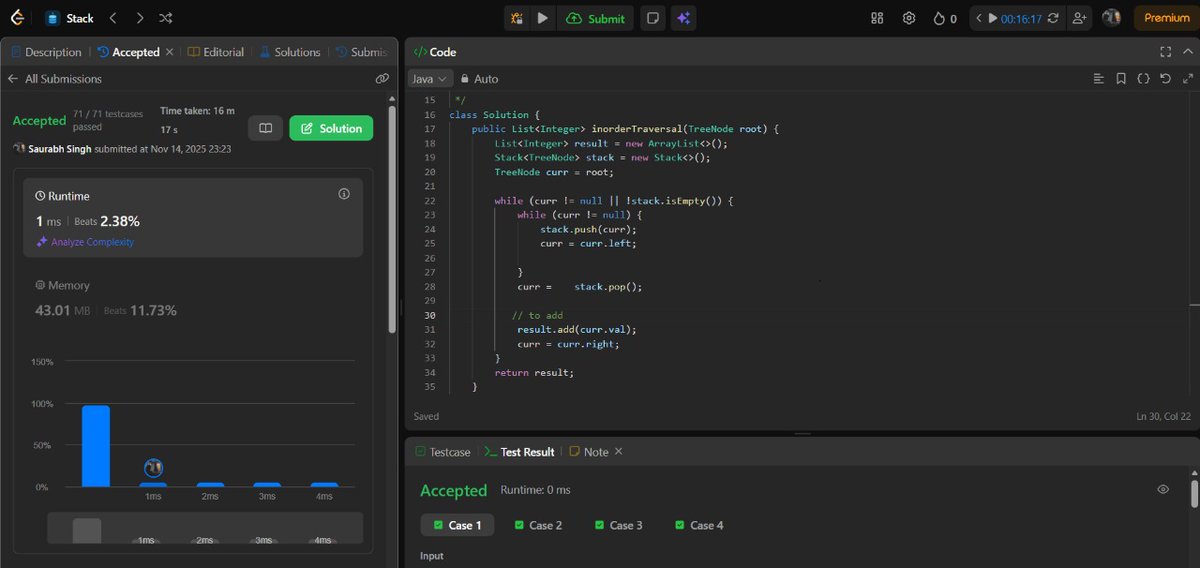Open the Stack problem list
The width and height of the screenshot is (1200, 568).
(x=70, y=18)
